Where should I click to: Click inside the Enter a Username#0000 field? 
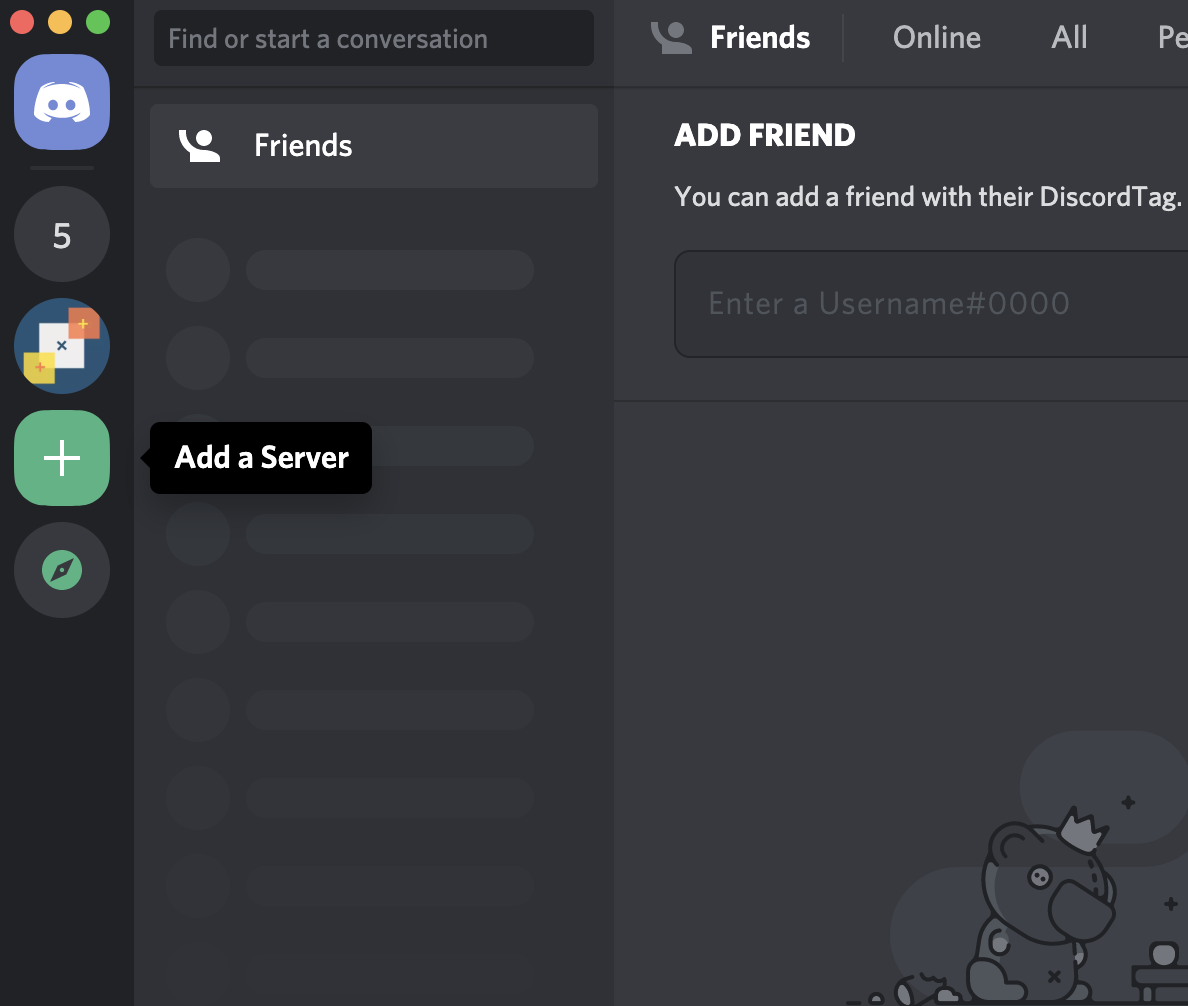pyautogui.click(x=930, y=303)
